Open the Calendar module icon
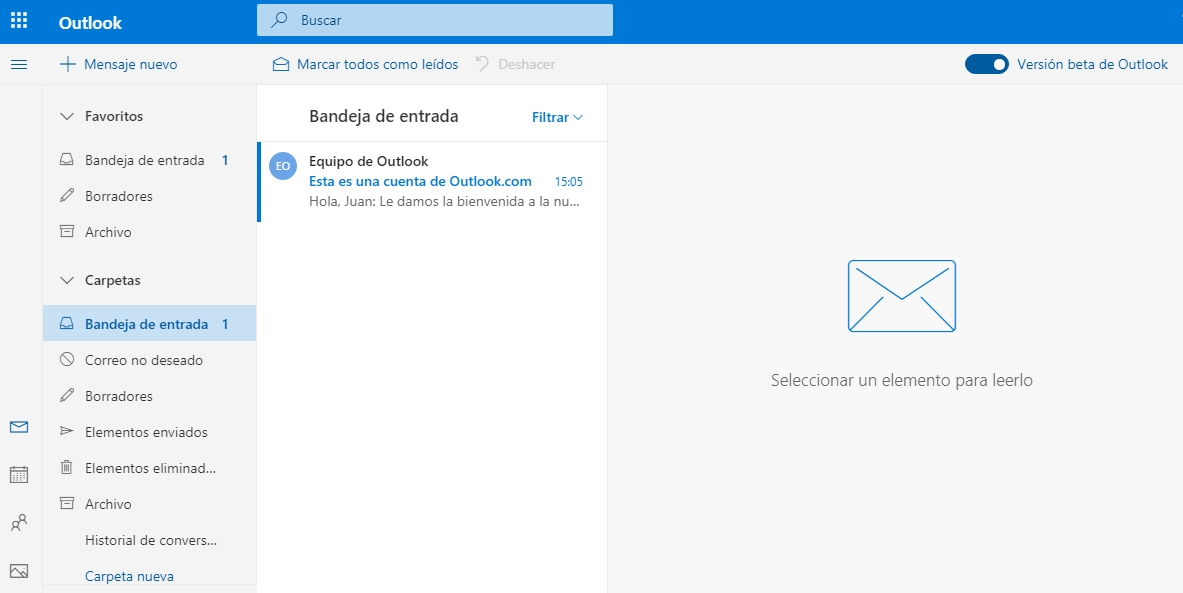1183x593 pixels. click(19, 475)
